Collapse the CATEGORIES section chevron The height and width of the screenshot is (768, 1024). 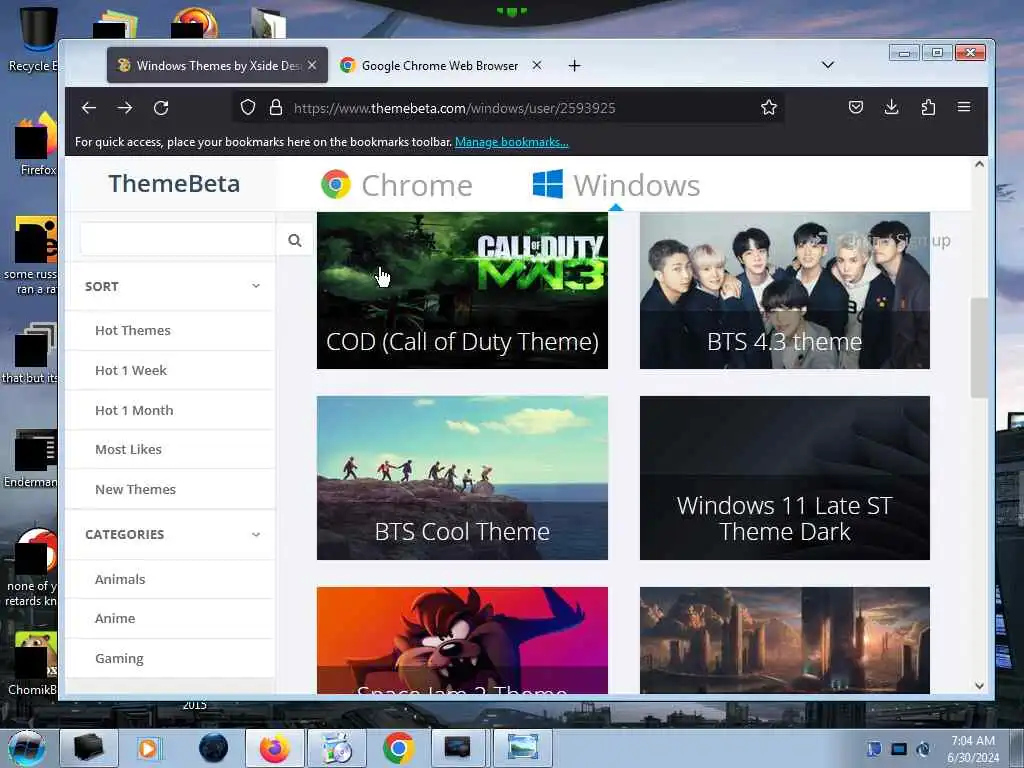[x=256, y=534]
